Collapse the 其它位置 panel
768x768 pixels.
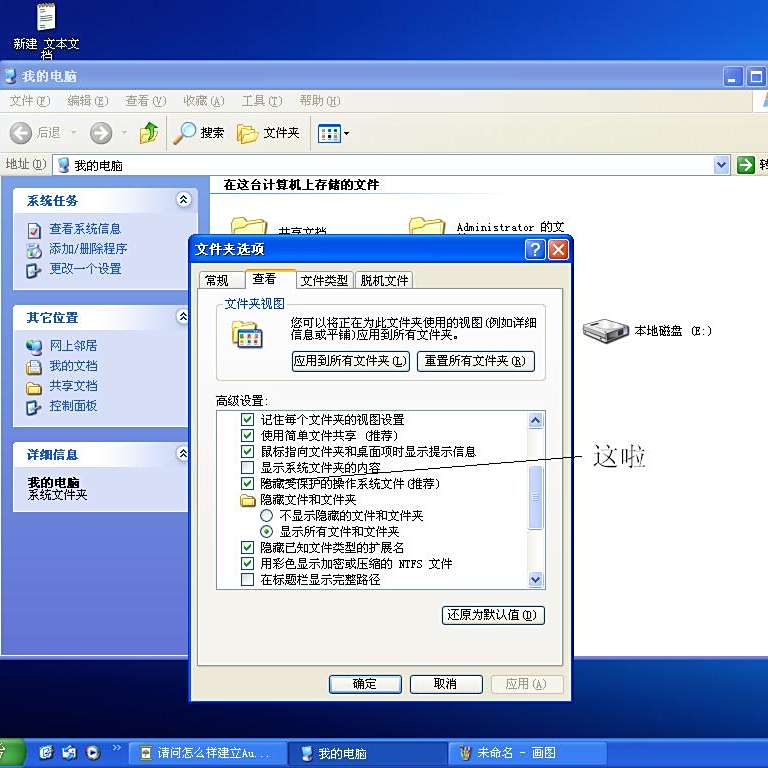click(x=183, y=316)
